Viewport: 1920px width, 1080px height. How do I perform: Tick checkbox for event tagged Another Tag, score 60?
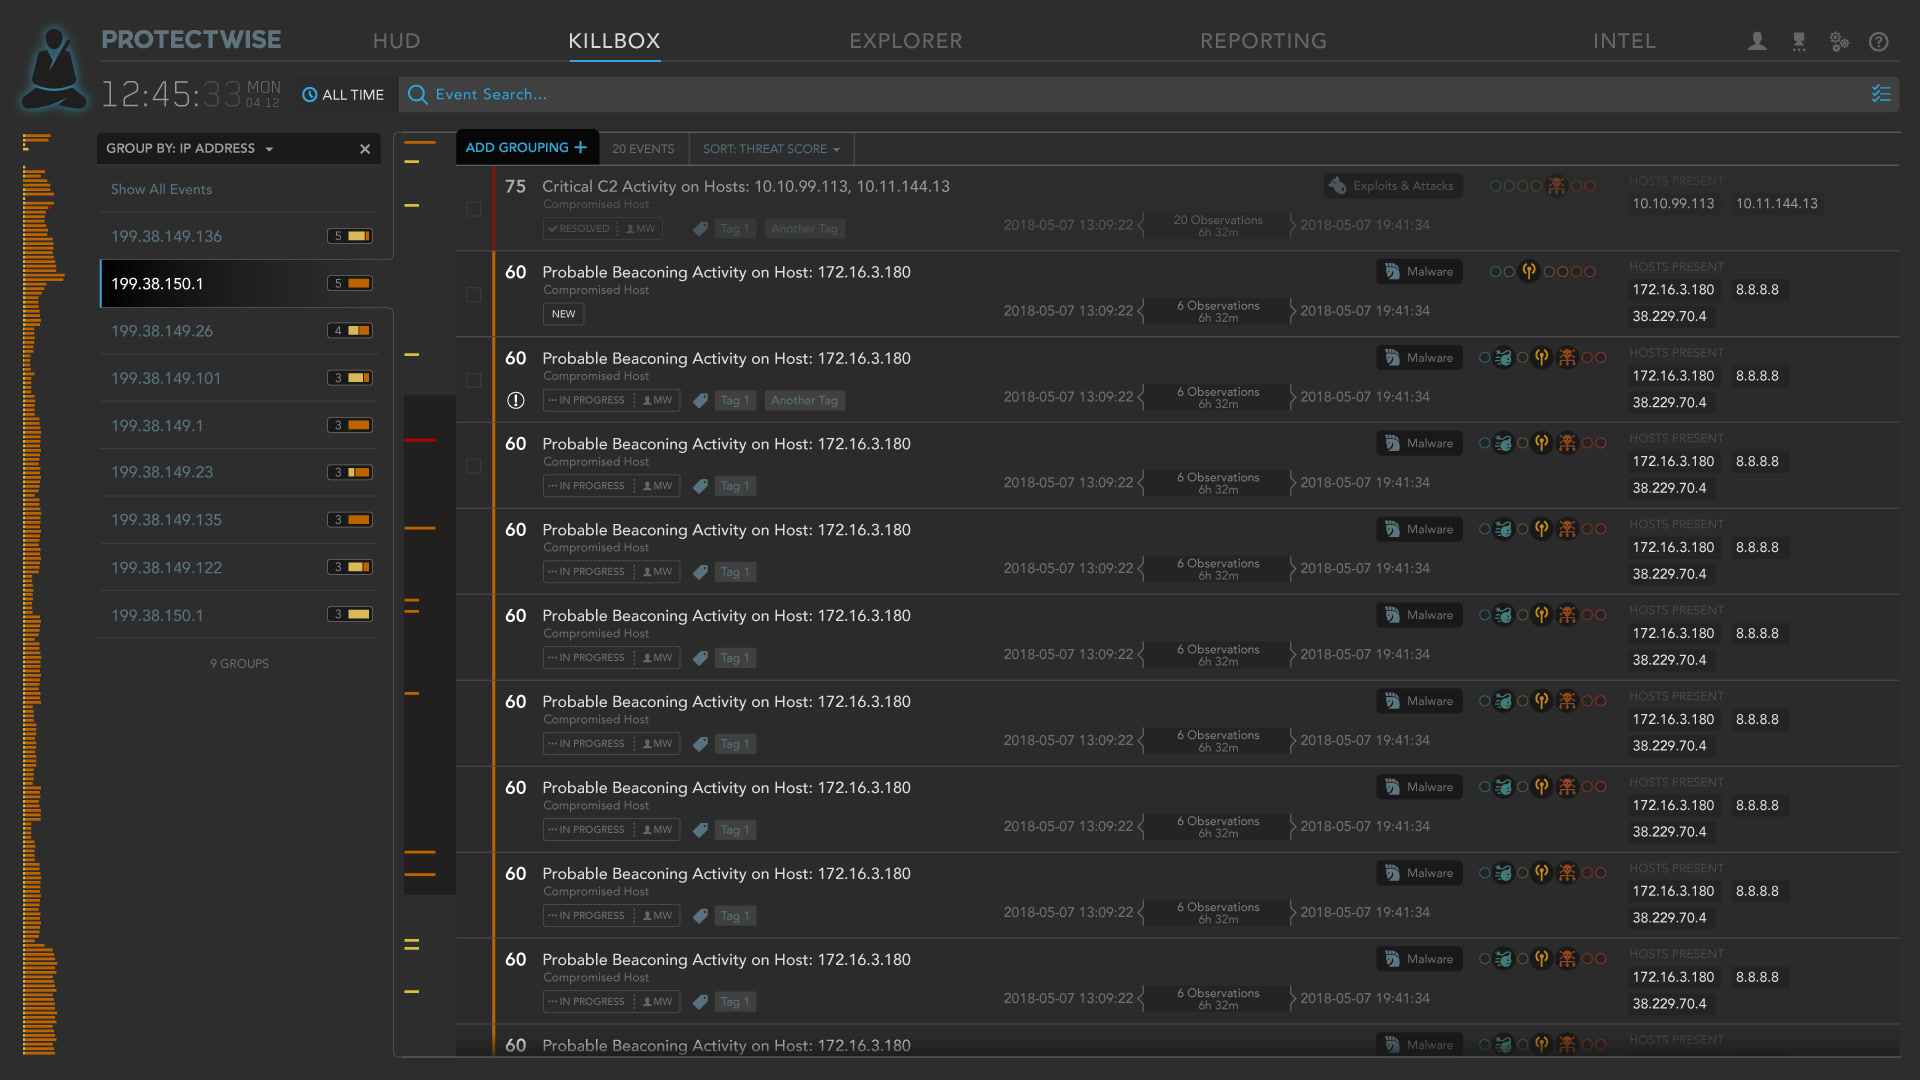(474, 381)
